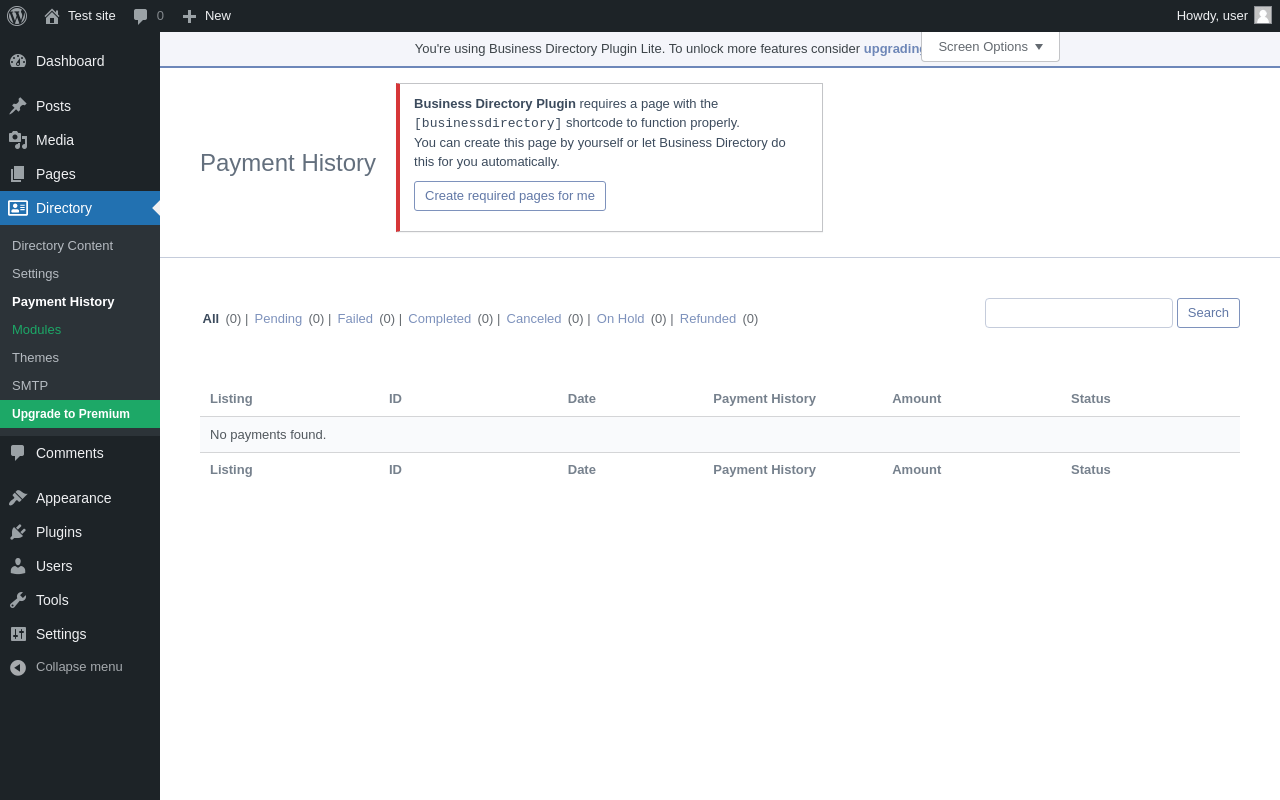Click the WordPress logo icon
Viewport: 1280px width, 800px height.
click(17, 16)
